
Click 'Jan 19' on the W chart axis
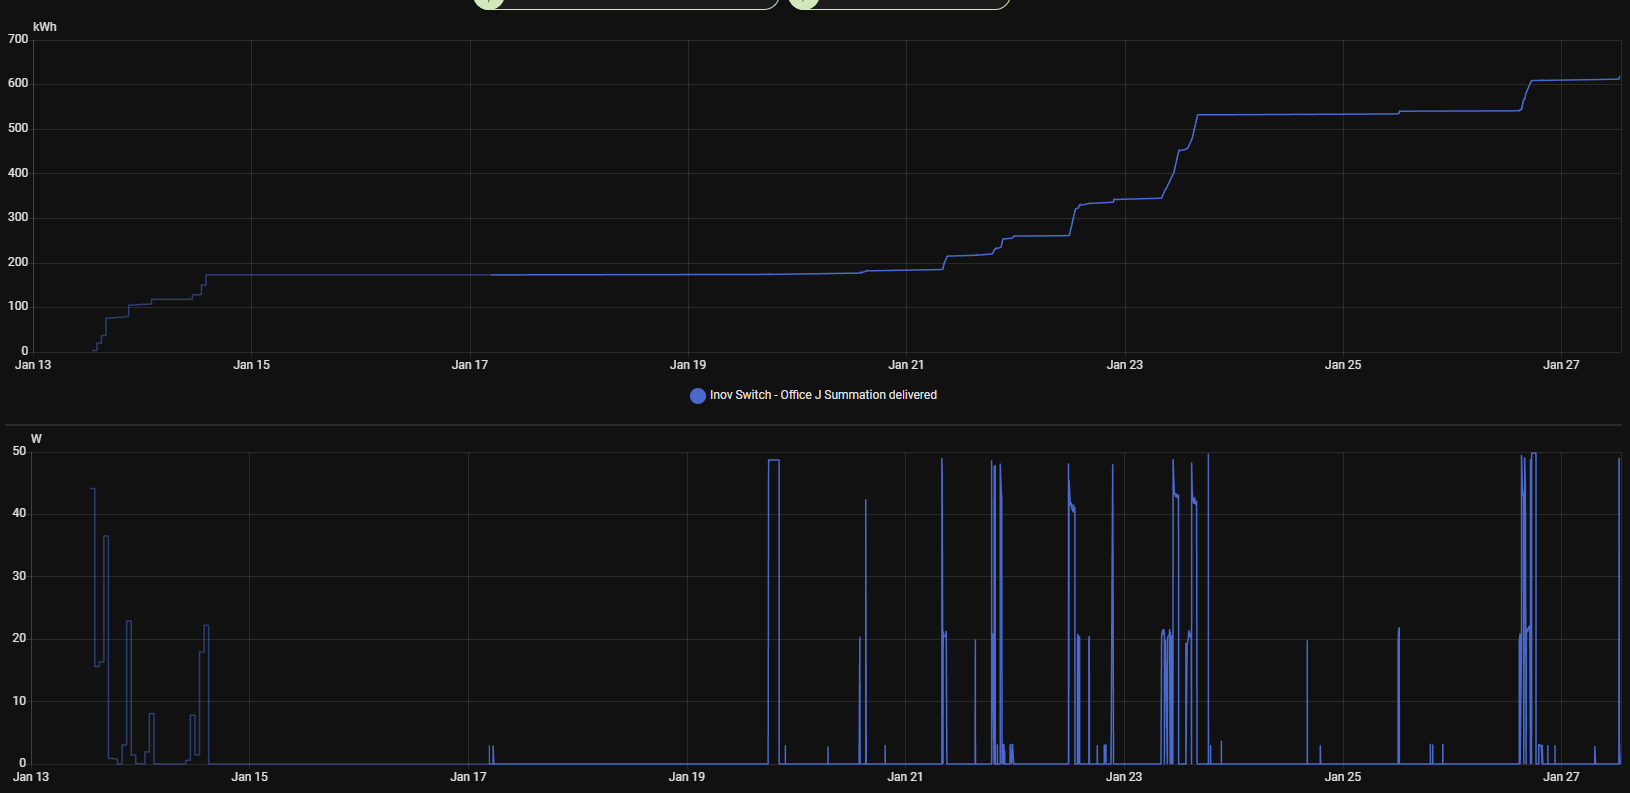coord(687,777)
